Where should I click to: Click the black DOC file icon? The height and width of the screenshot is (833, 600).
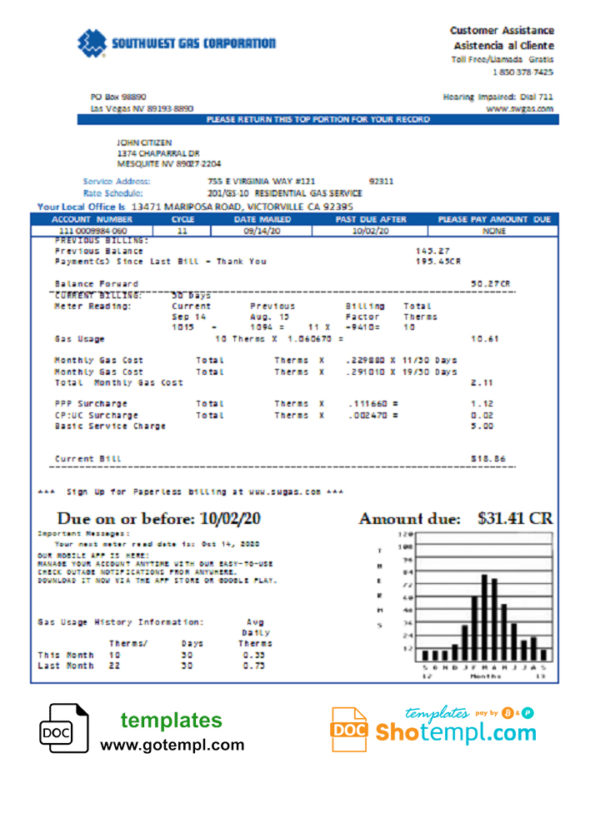pyautogui.click(x=64, y=728)
